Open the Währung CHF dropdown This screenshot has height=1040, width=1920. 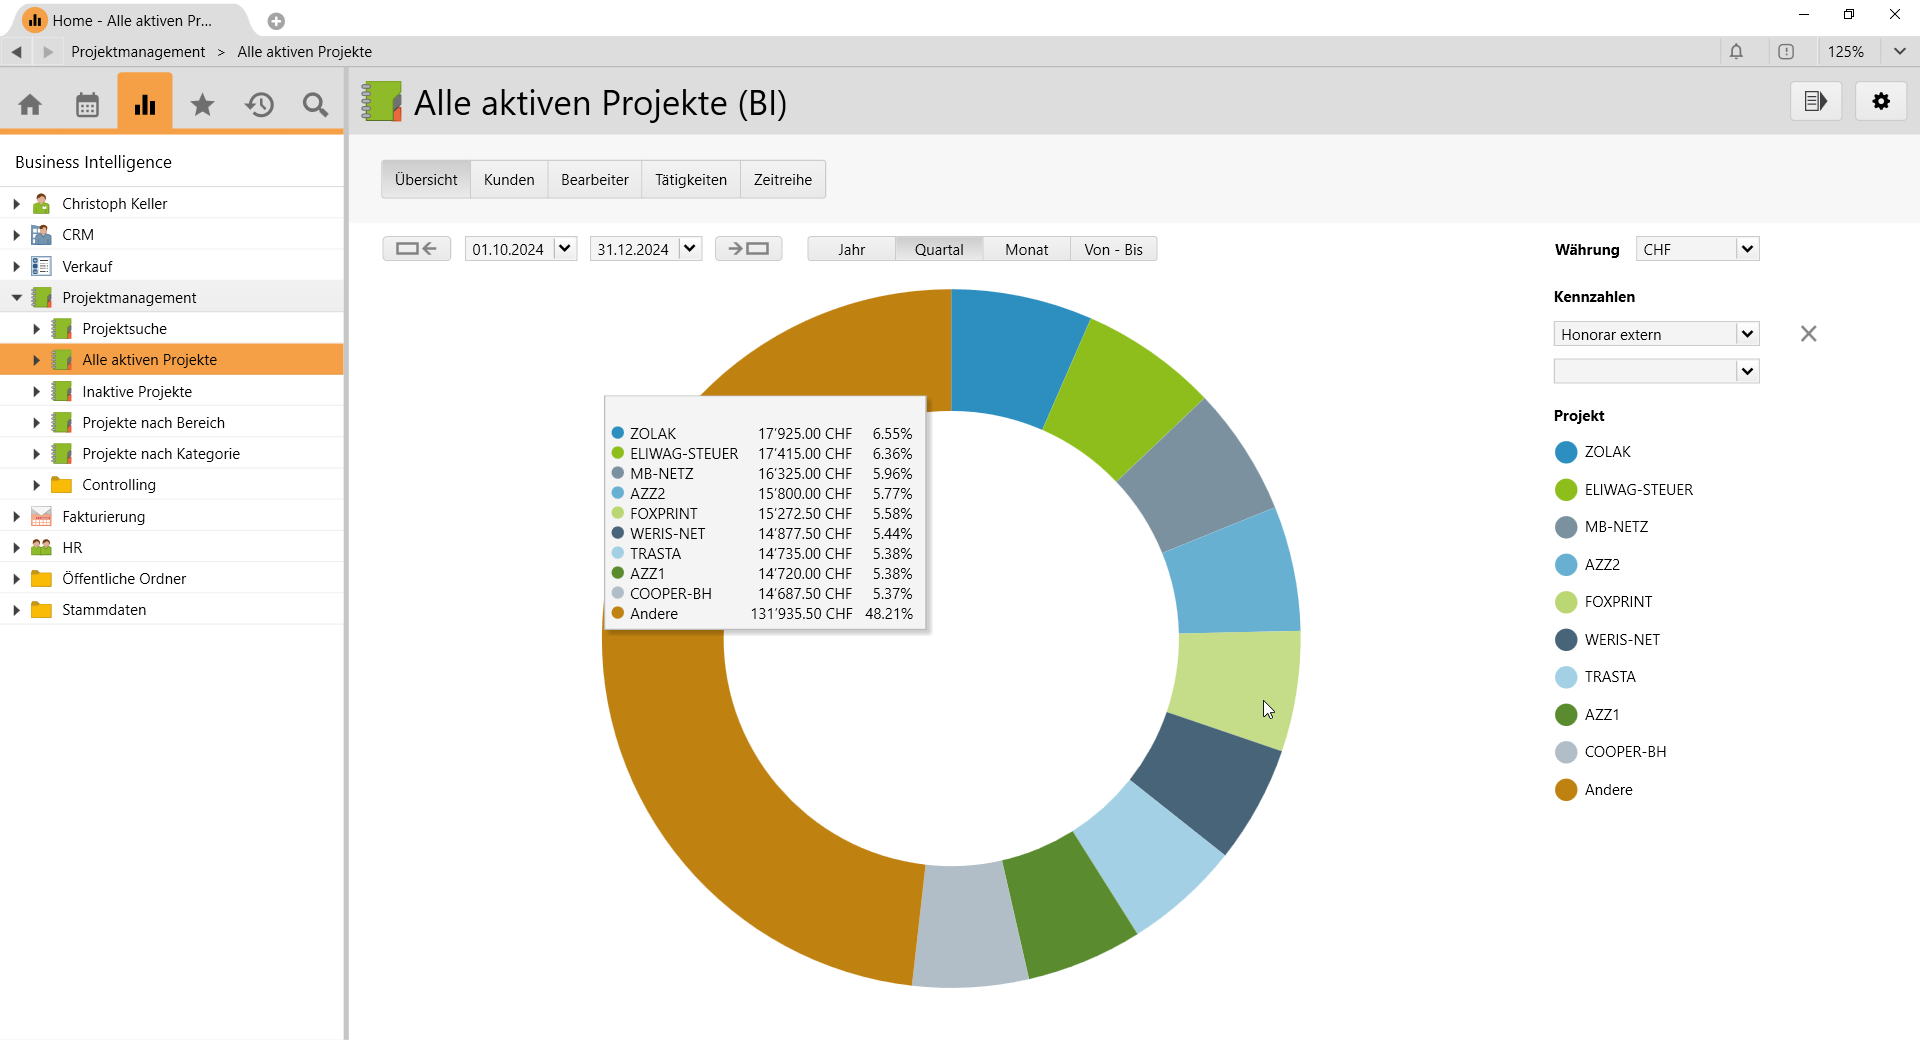point(1697,249)
